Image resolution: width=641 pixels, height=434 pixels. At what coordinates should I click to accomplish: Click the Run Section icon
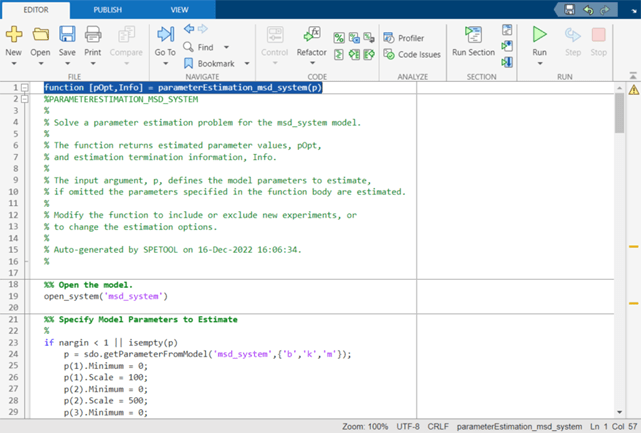473,35
